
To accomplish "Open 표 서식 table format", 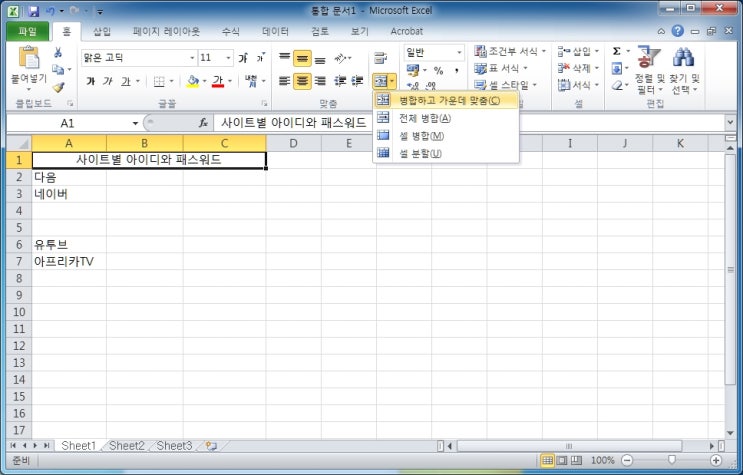I will (x=501, y=68).
